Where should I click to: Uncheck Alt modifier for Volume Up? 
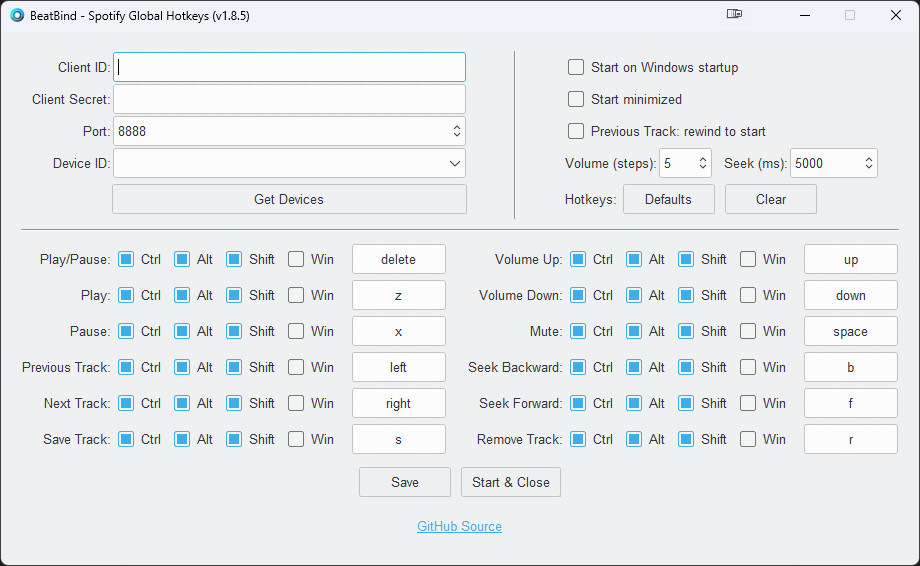pos(634,259)
